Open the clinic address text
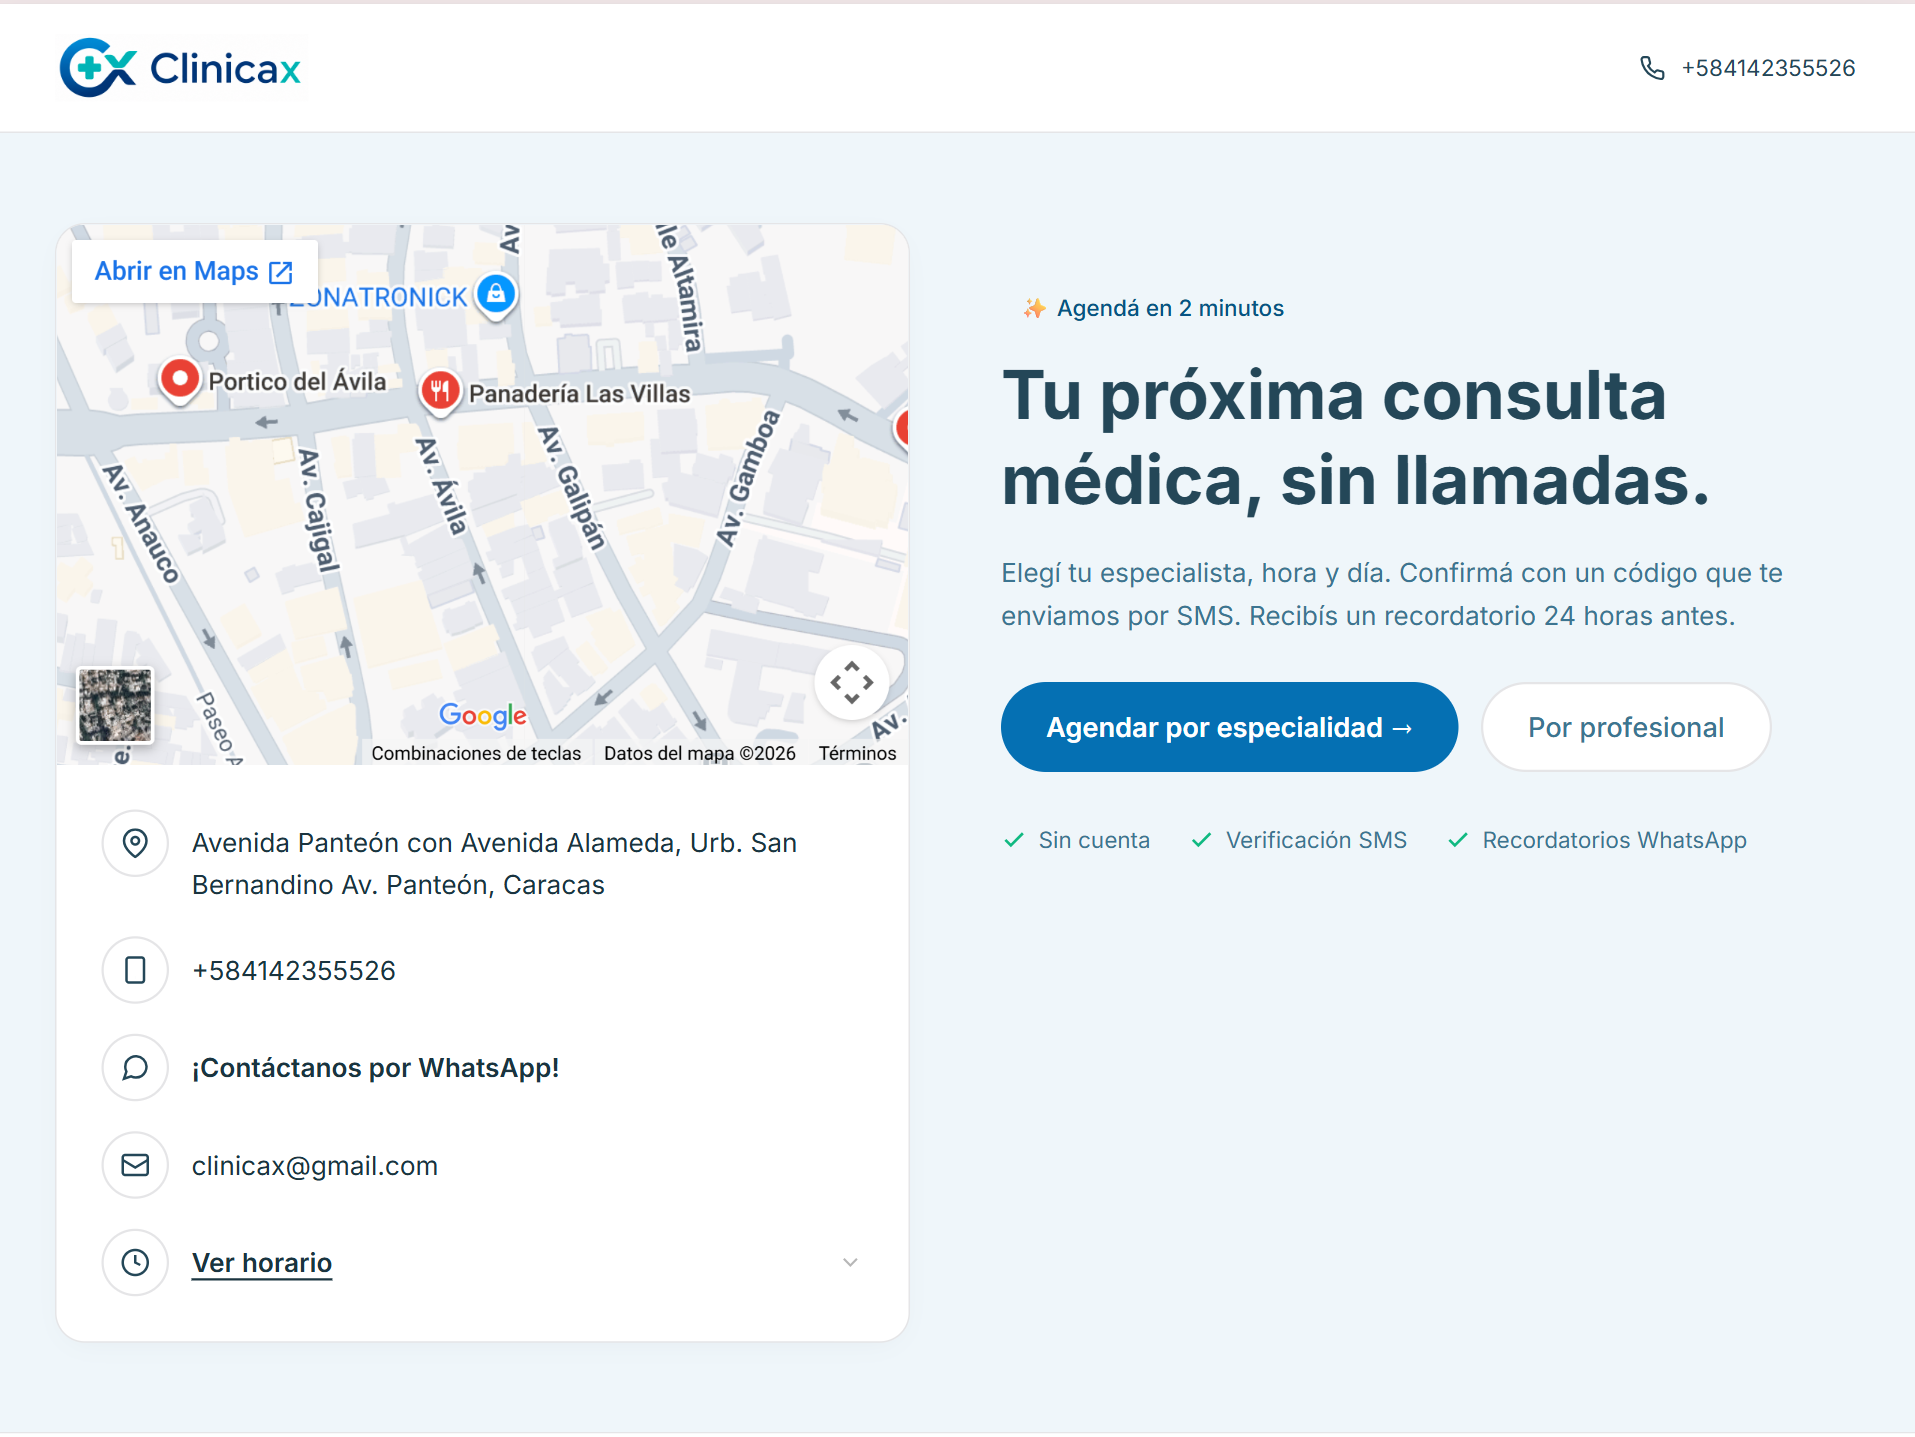This screenshot has height=1437, width=1915. click(x=494, y=864)
